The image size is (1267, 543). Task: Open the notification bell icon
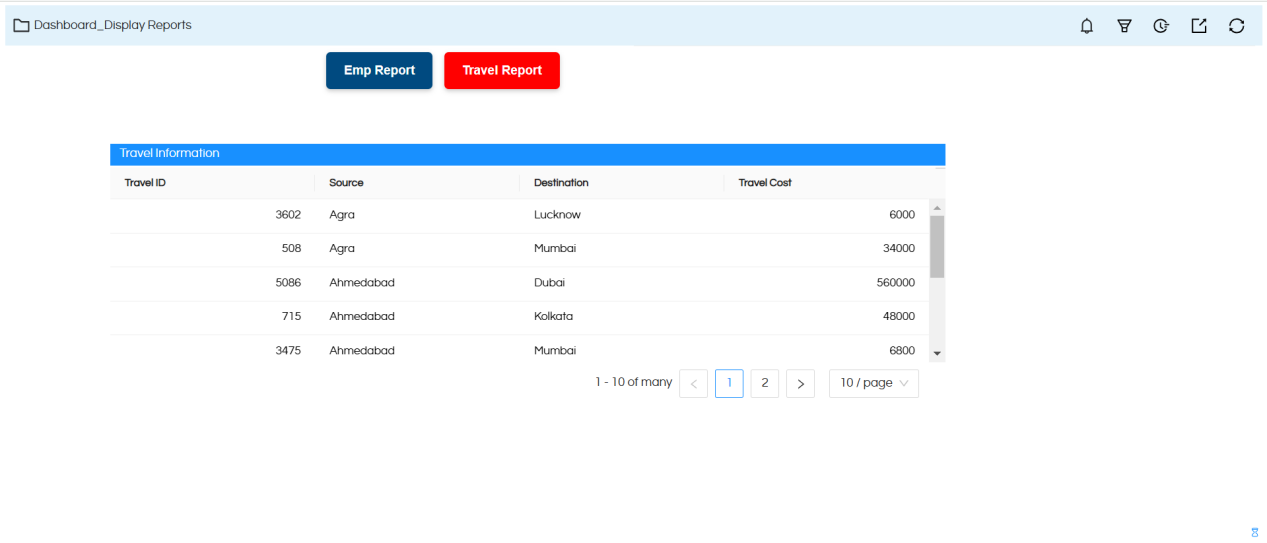pos(1087,26)
